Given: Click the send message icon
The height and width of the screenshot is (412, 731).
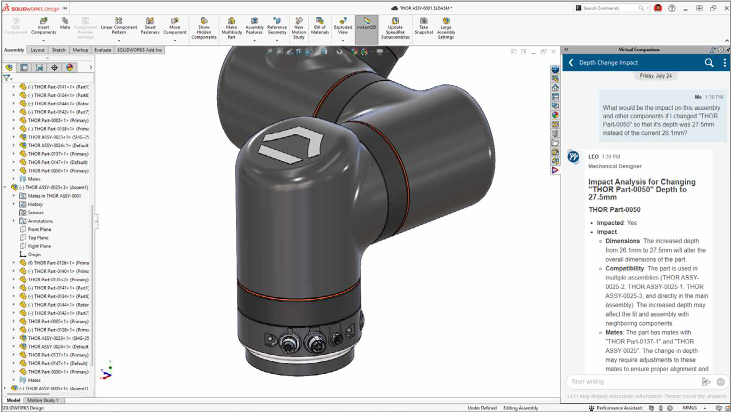Looking at the screenshot, I should pos(706,382).
